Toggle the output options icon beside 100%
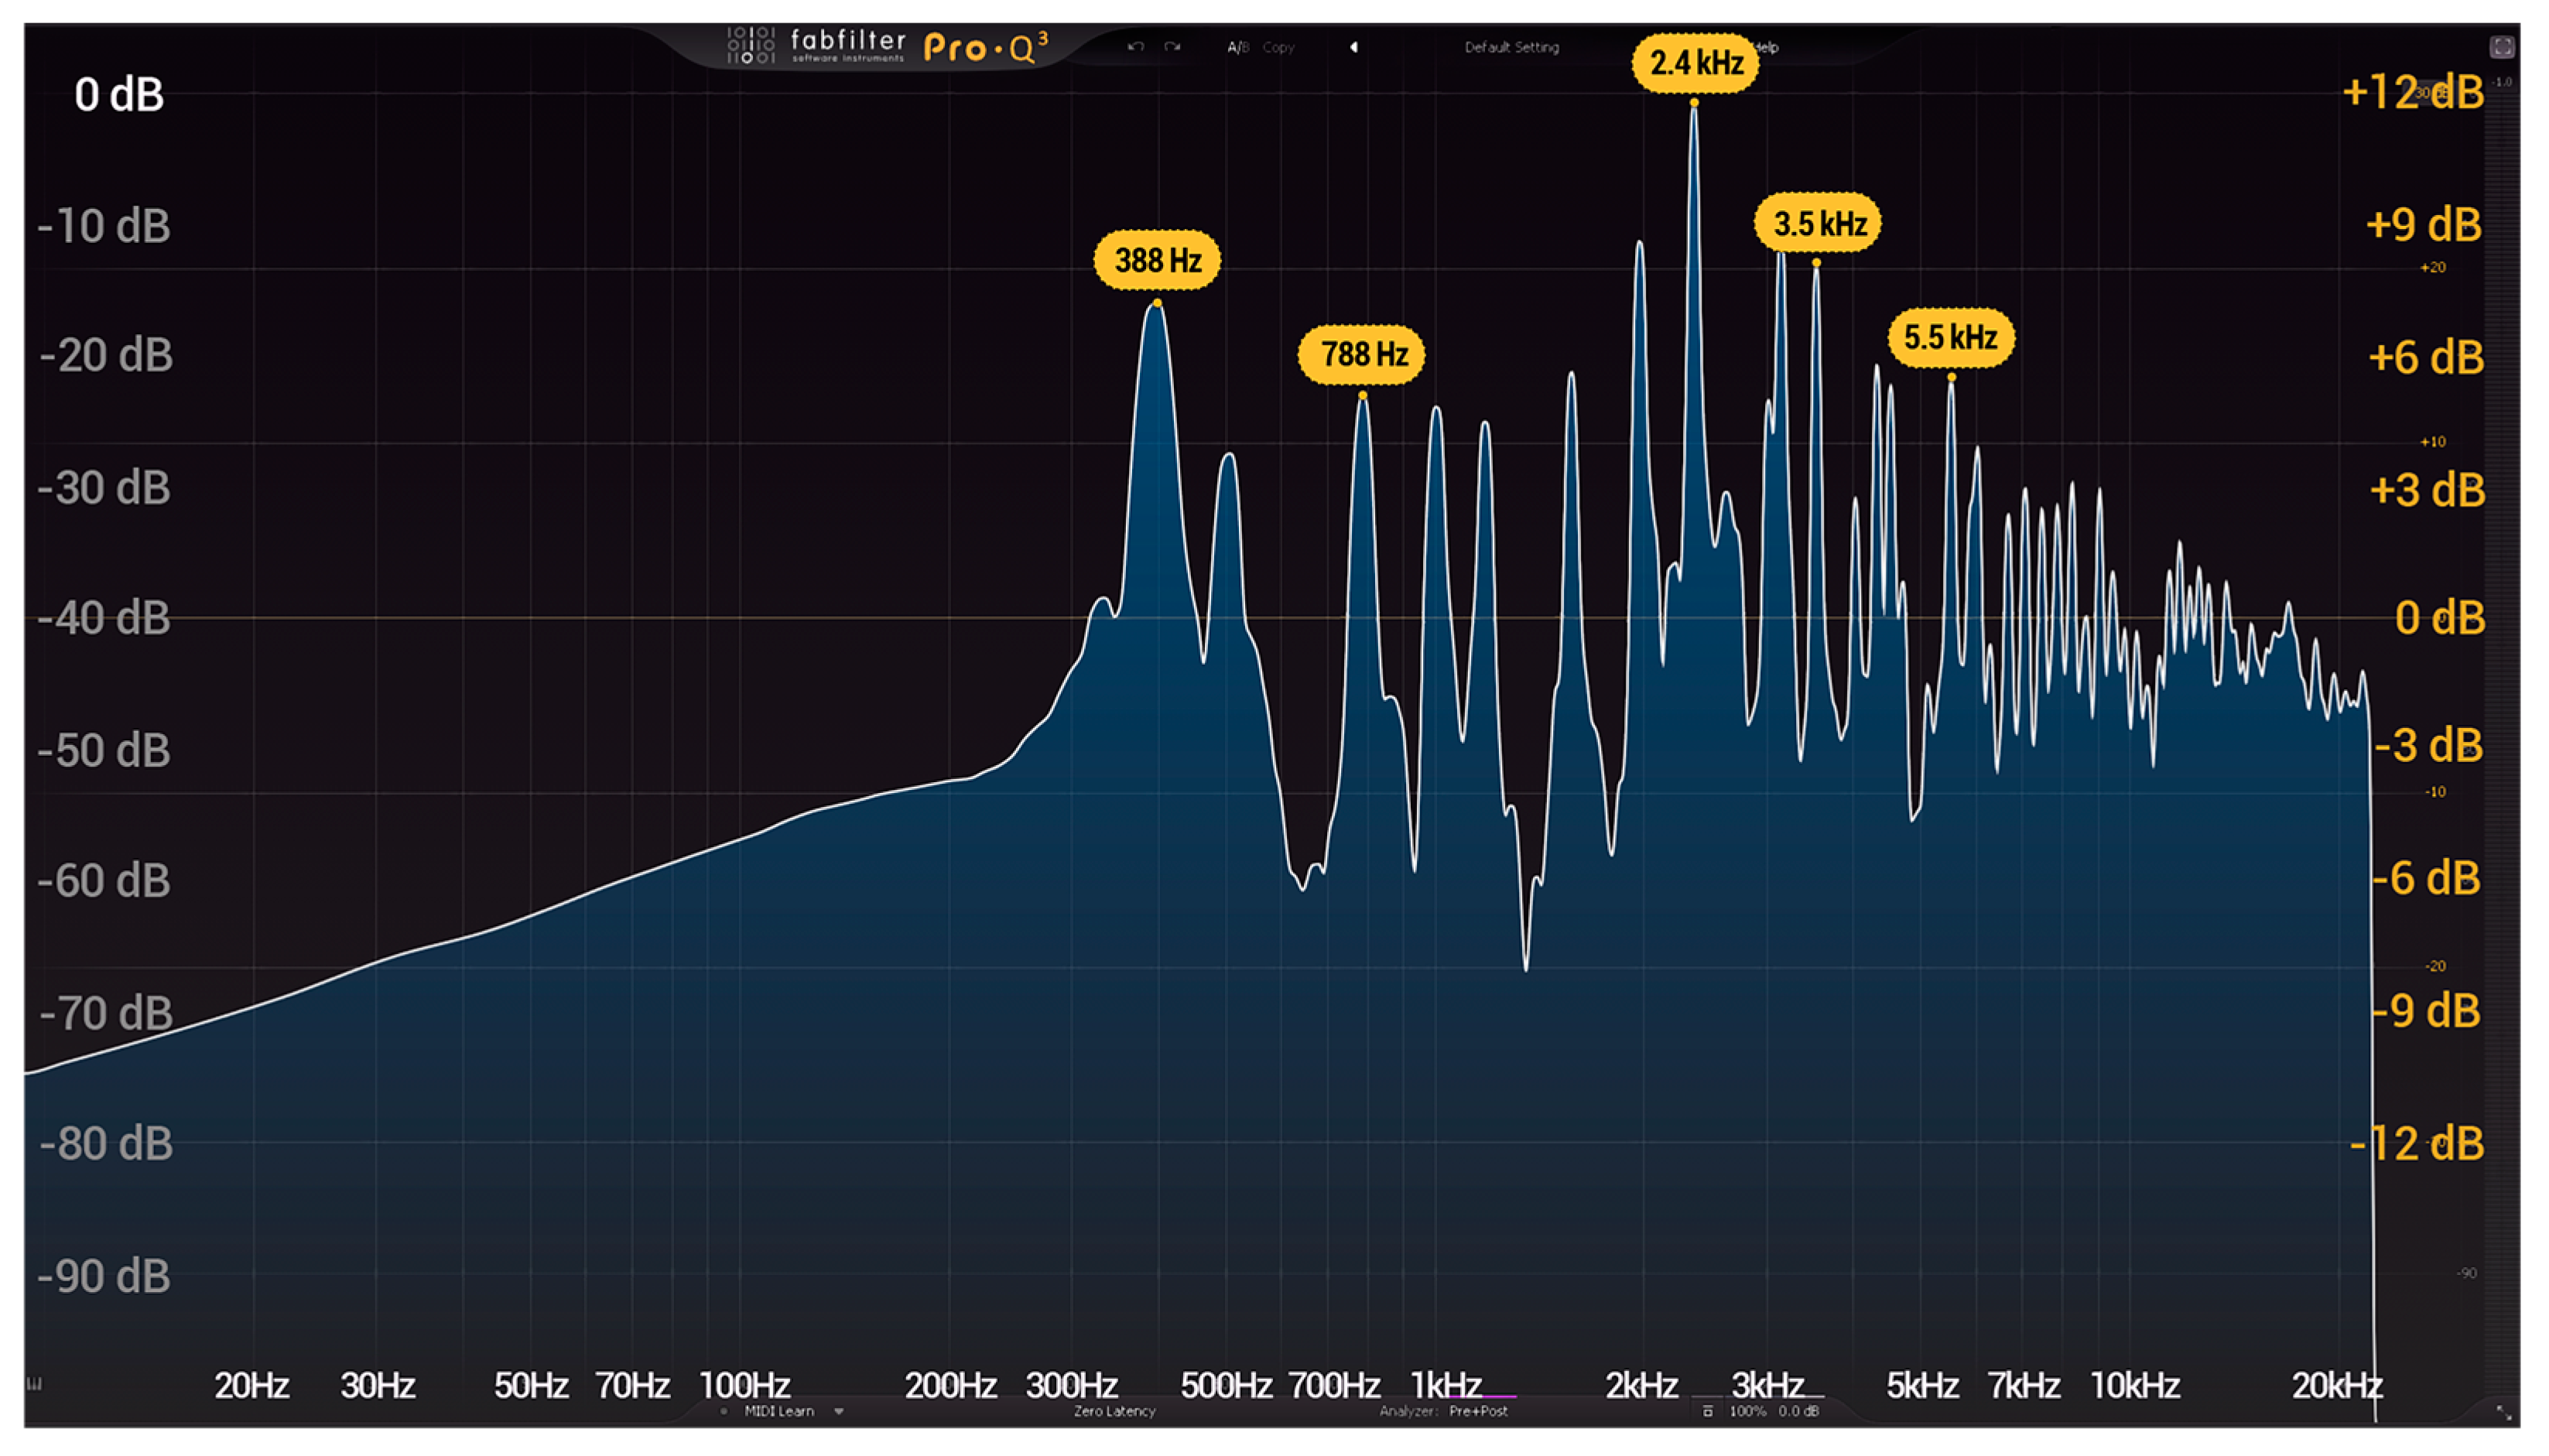Viewport: 2549px width, 1456px height. (1707, 1411)
